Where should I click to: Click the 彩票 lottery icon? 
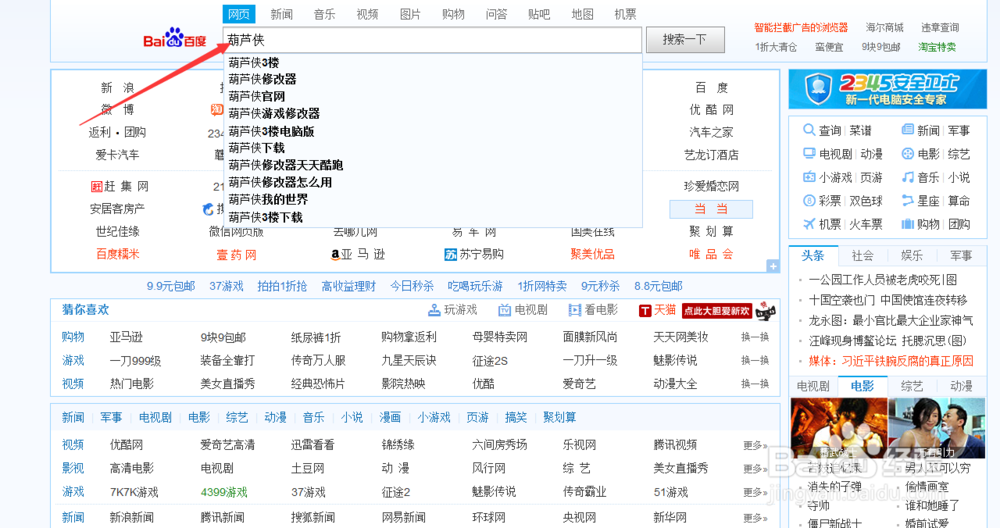click(809, 201)
